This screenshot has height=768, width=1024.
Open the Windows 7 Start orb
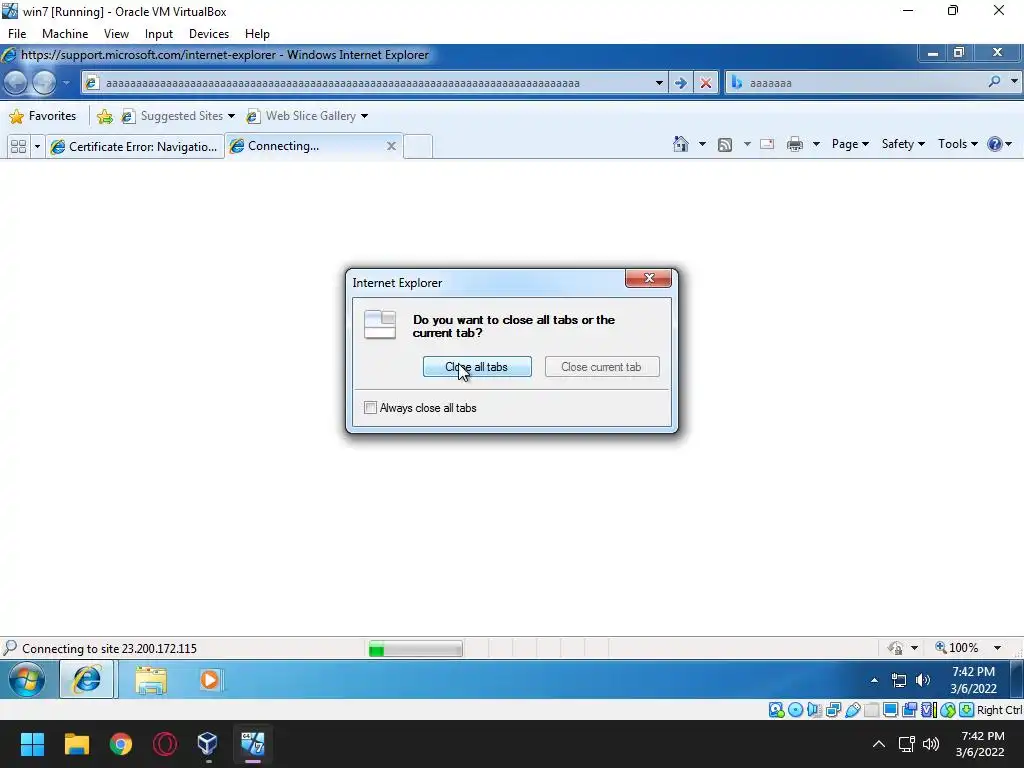point(26,679)
